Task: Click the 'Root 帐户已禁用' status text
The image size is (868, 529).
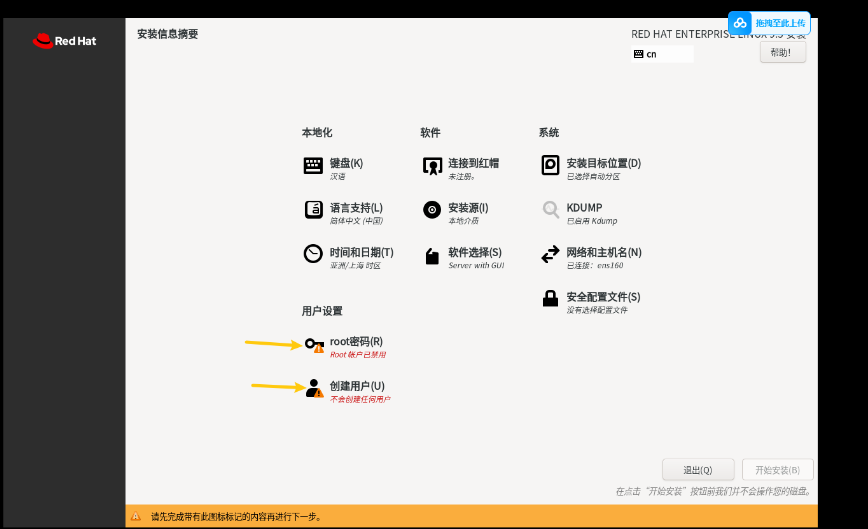Action: 358,355
